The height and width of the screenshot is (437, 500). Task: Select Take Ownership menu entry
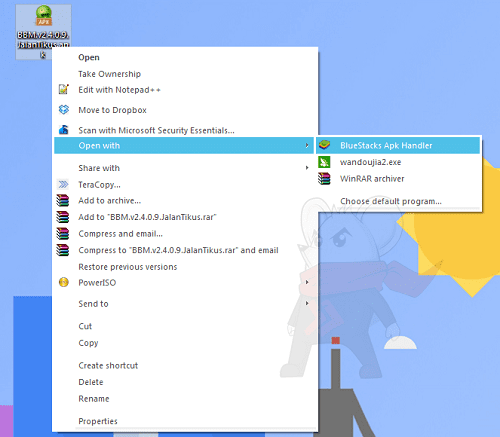point(184,74)
